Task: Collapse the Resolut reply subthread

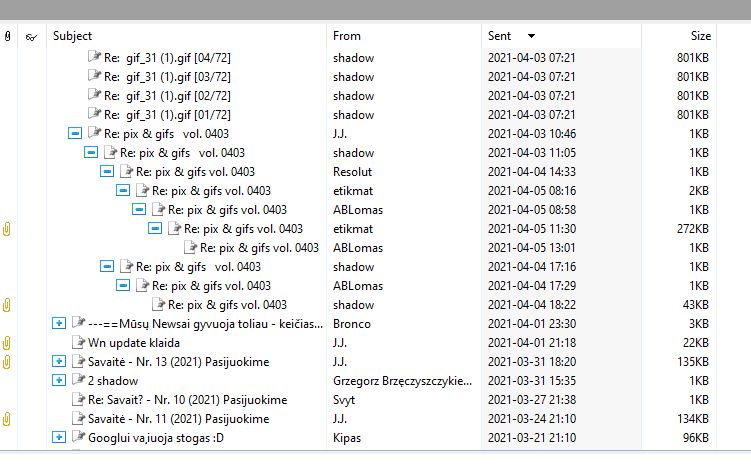Action: pyautogui.click(x=106, y=172)
